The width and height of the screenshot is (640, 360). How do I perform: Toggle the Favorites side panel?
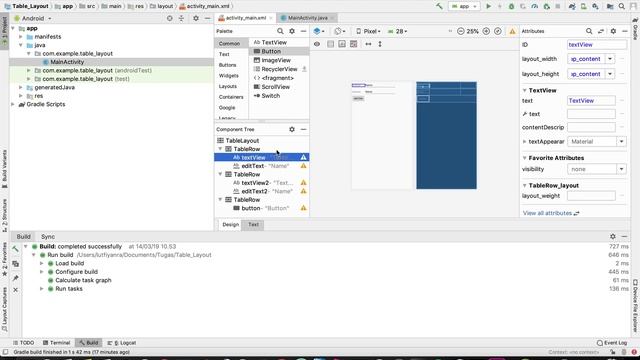[4, 259]
